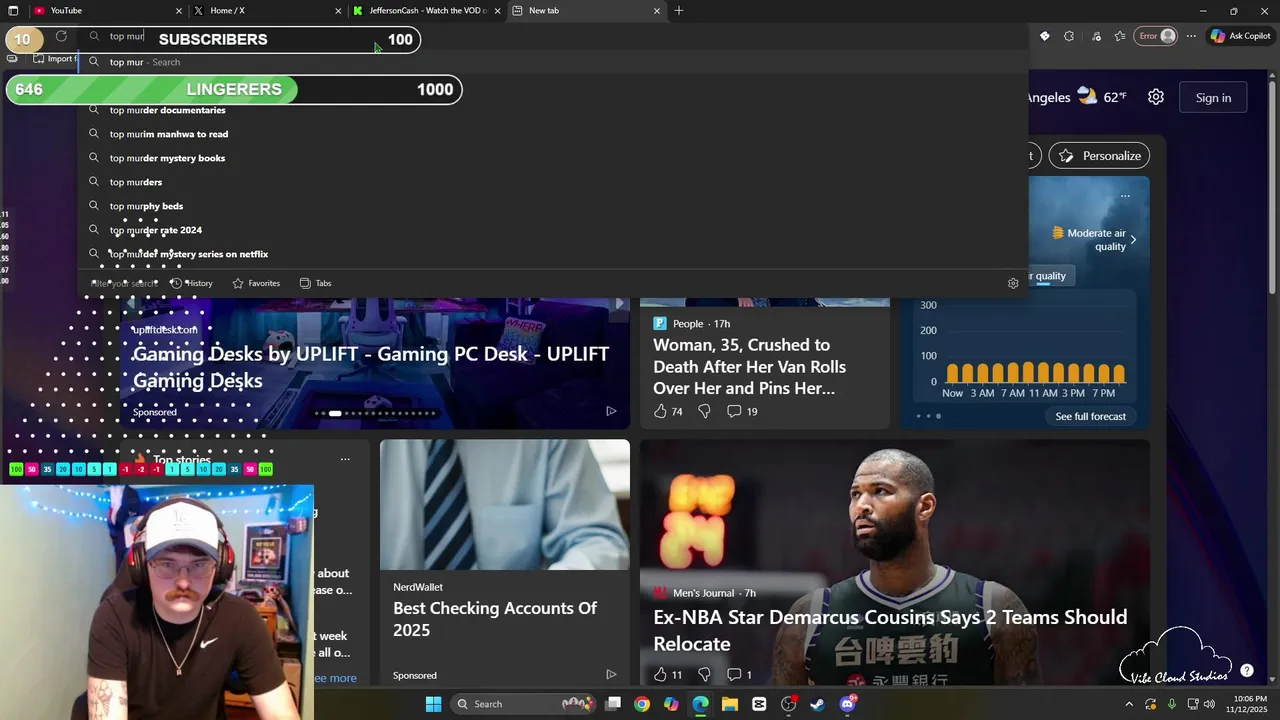Viewport: 1280px width, 720px height.
Task: Open Best Checking Accounts Of 2025 article
Action: [495, 619]
